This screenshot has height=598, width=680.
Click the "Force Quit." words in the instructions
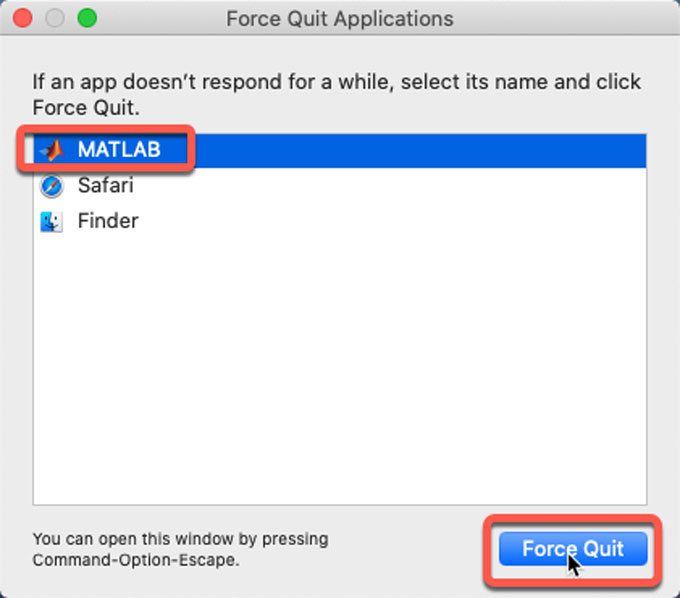86,108
